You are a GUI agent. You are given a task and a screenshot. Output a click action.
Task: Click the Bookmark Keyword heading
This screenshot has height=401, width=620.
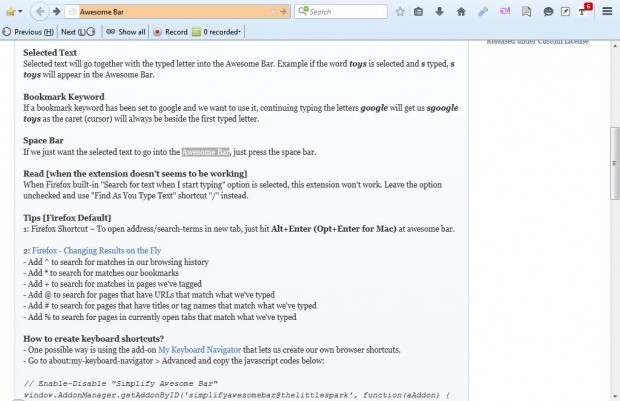click(64, 97)
